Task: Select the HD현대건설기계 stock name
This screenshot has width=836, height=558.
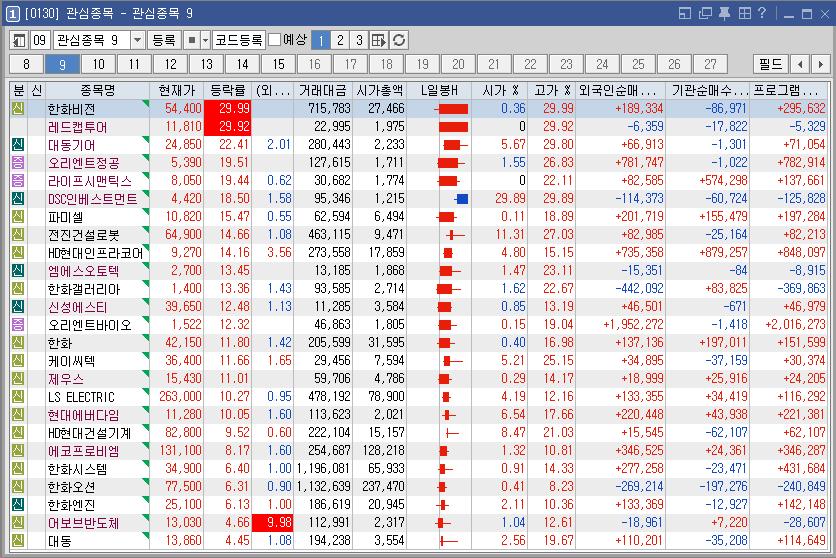Action: click(89, 433)
